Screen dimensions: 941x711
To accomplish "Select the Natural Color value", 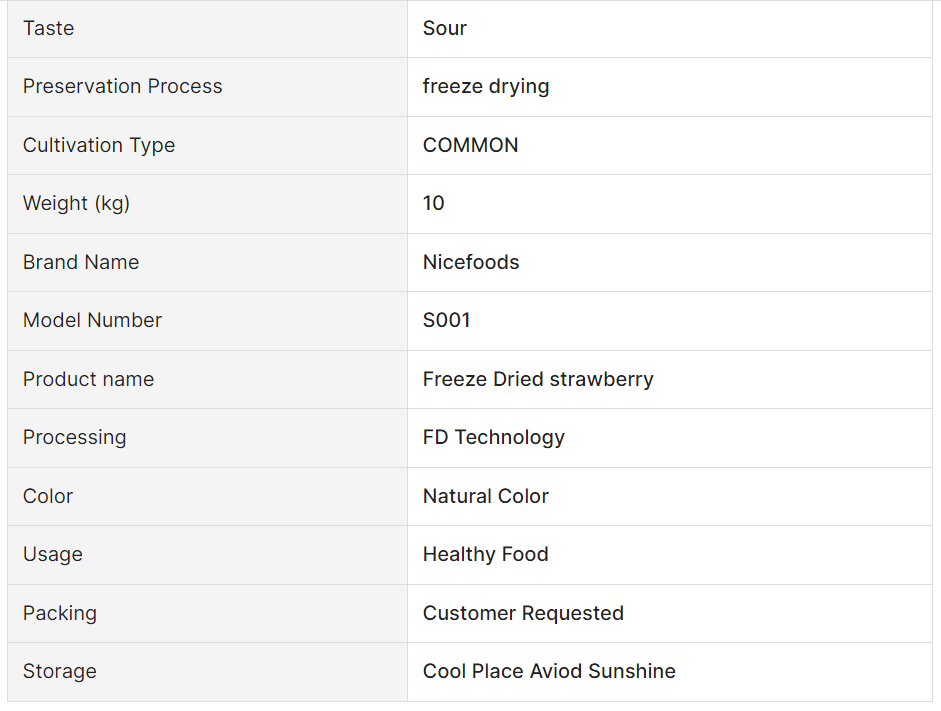I will pyautogui.click(x=486, y=496).
